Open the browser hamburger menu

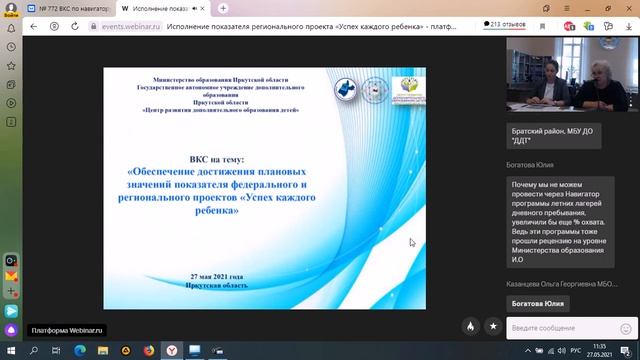click(567, 8)
